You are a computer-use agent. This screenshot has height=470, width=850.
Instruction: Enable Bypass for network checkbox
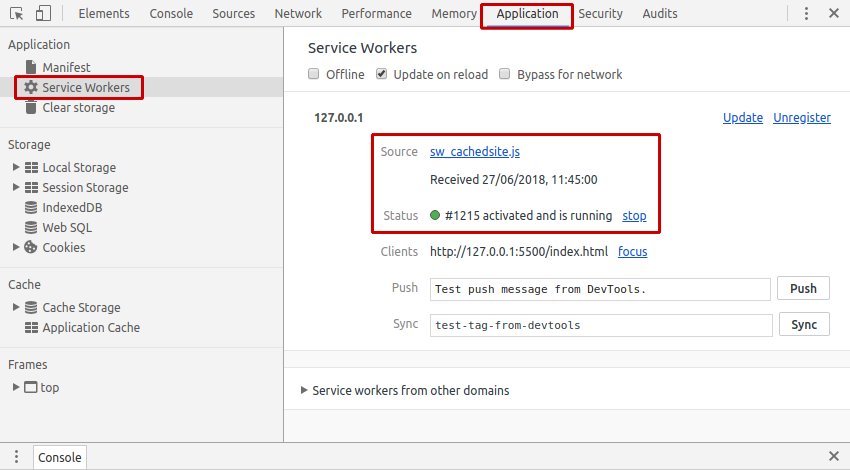coord(504,74)
